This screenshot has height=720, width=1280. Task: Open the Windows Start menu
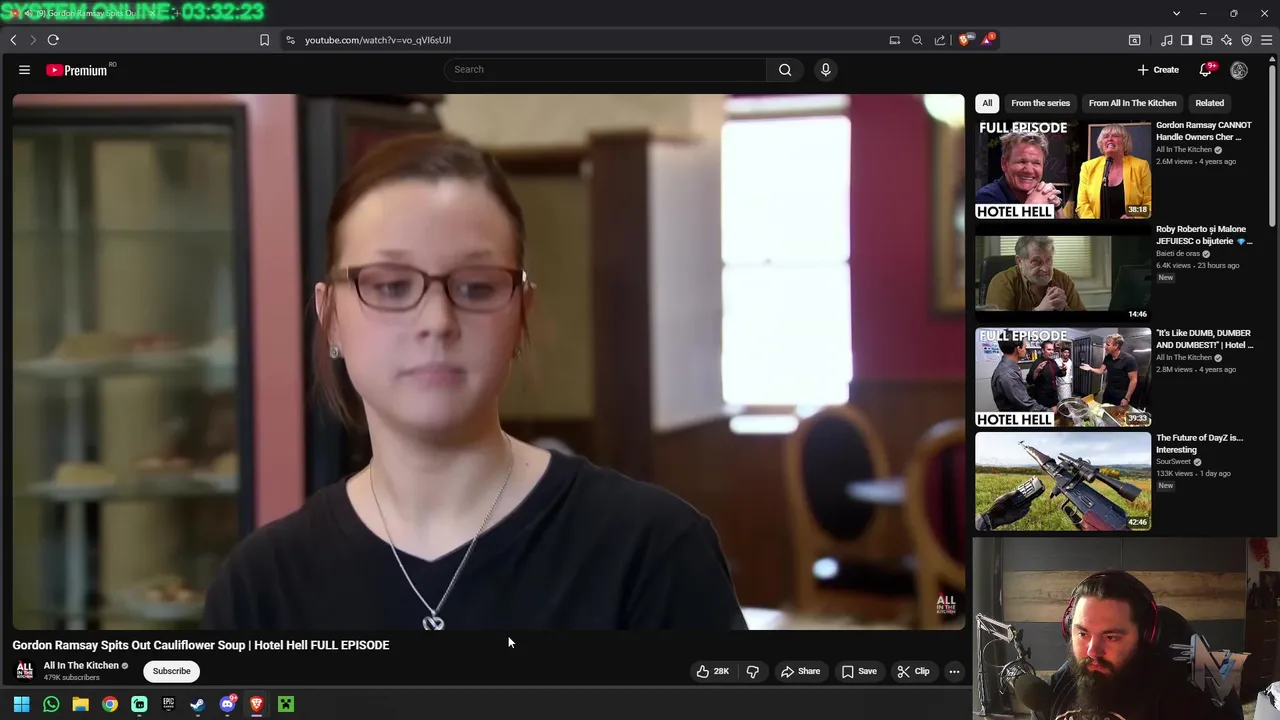pos(21,704)
